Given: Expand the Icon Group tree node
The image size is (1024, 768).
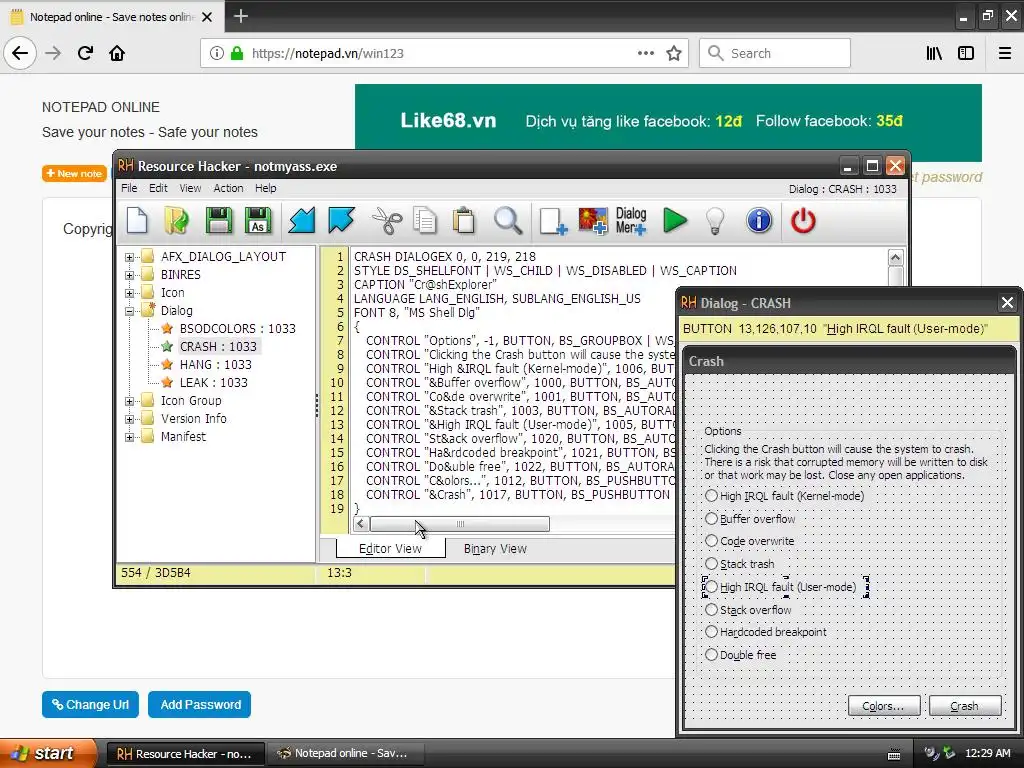Looking at the screenshot, I should pos(129,401).
